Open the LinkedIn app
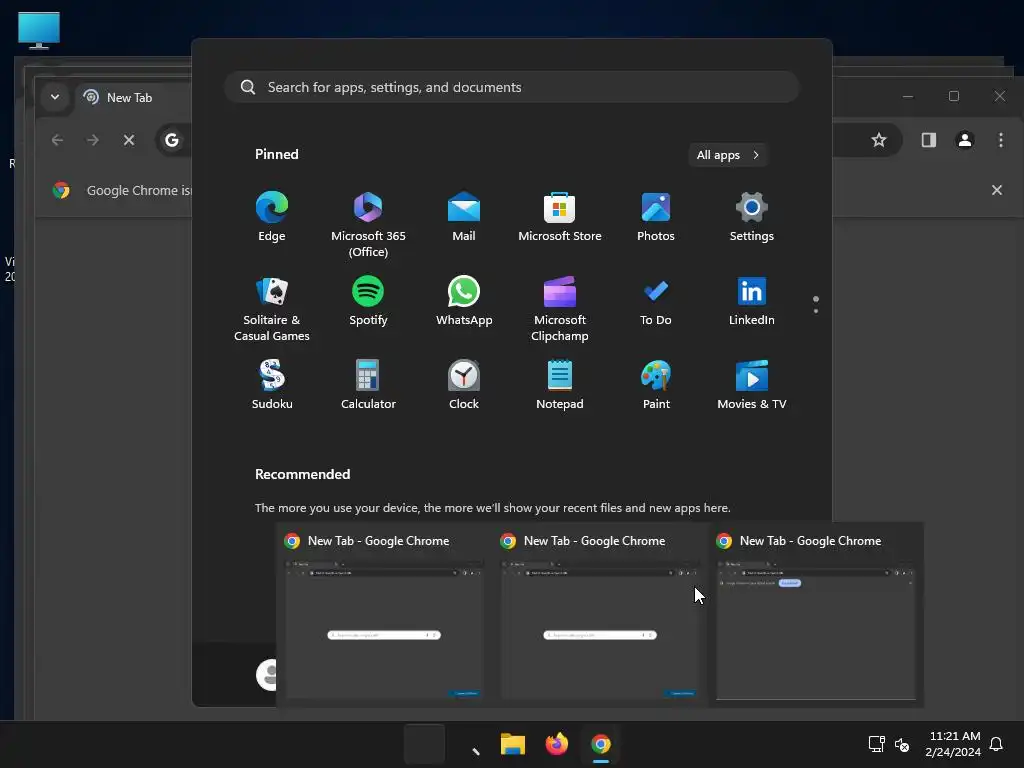The width and height of the screenshot is (1024, 768). pyautogui.click(x=752, y=301)
